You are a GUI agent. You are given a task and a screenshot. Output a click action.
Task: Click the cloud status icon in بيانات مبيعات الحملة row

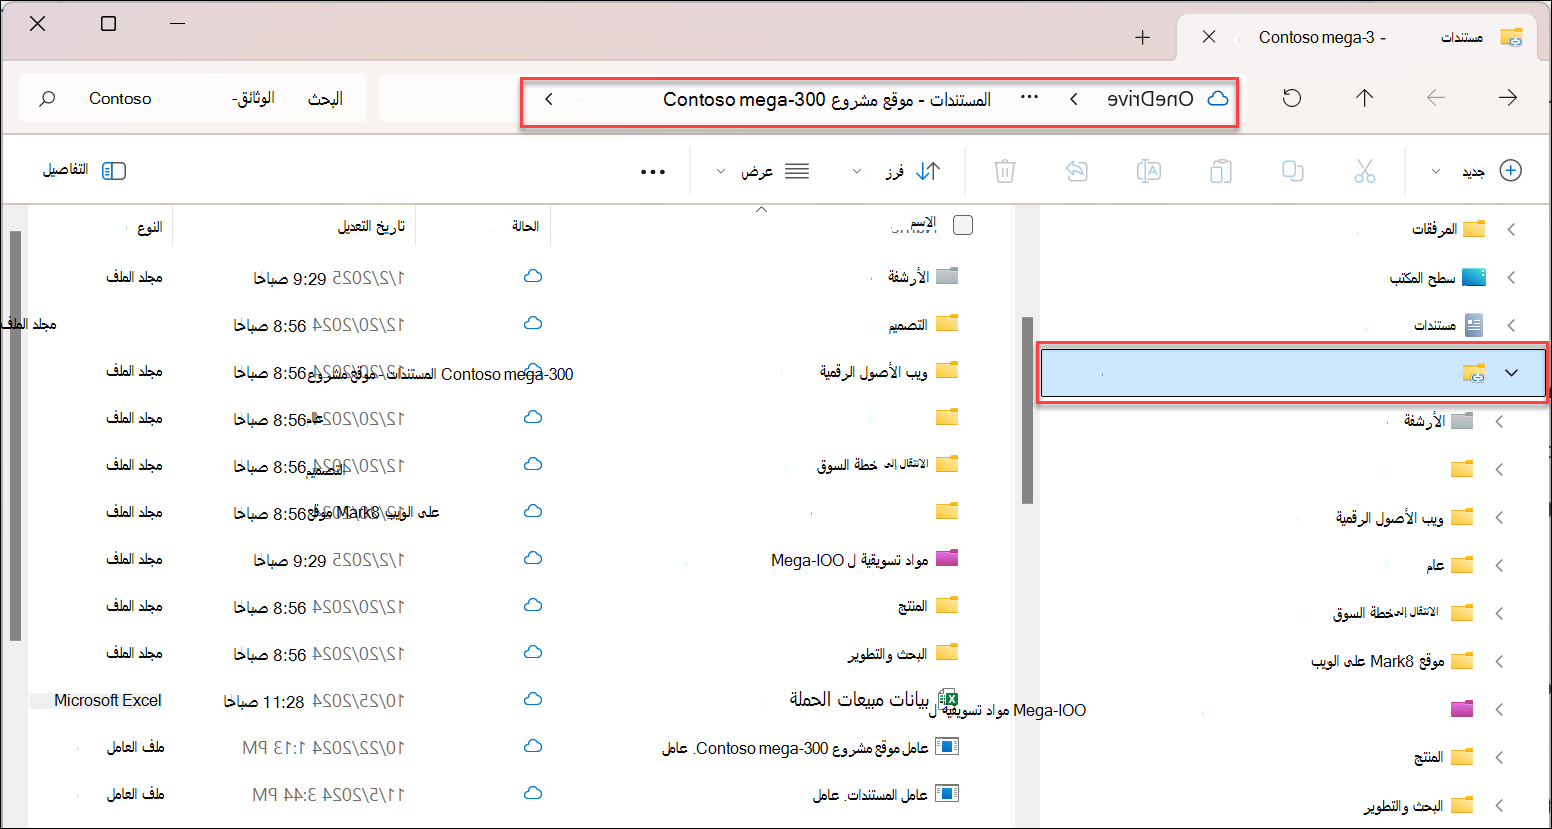[x=533, y=699]
